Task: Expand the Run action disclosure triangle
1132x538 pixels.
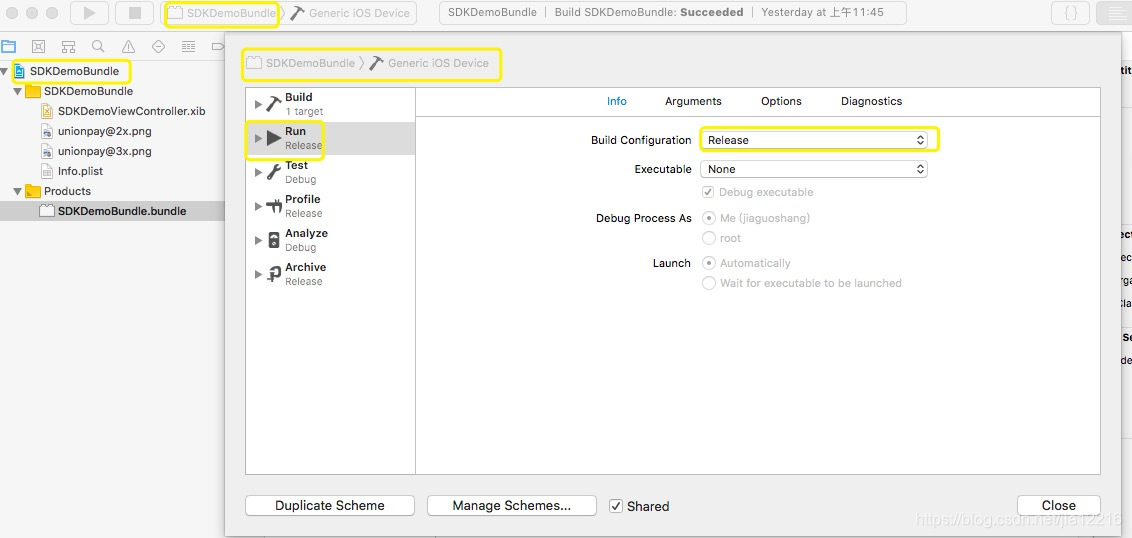Action: (x=258, y=138)
